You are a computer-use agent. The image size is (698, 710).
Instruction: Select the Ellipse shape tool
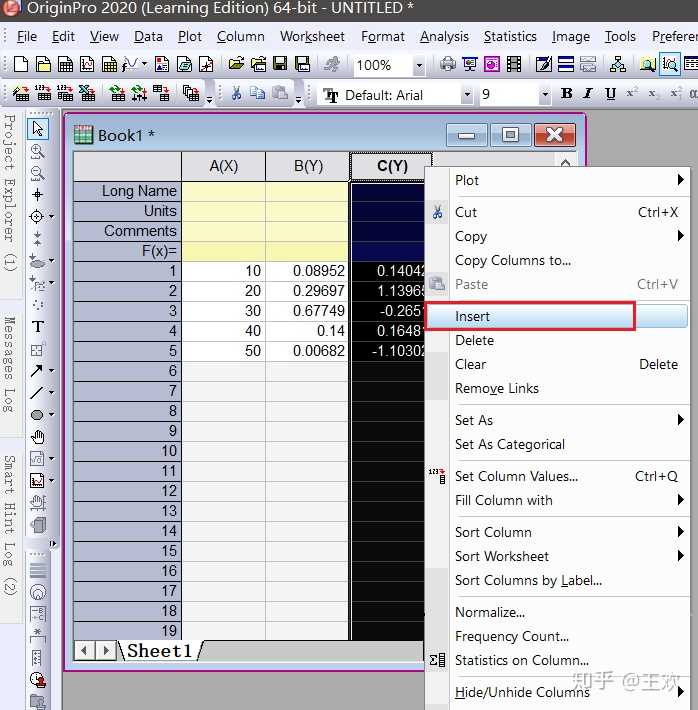click(x=37, y=414)
